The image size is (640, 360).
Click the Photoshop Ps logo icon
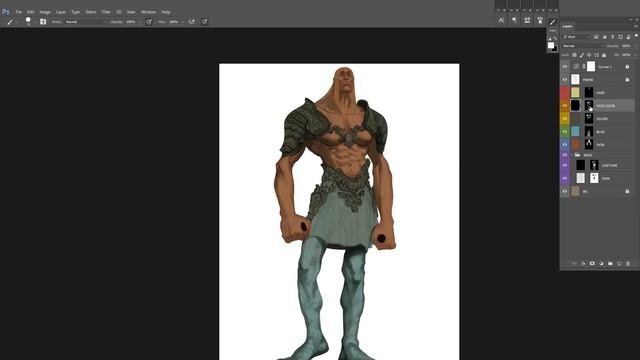point(6,11)
